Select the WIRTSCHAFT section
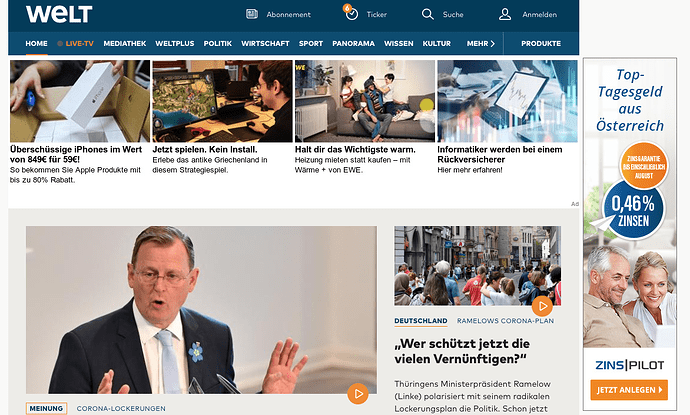 pyautogui.click(x=265, y=44)
